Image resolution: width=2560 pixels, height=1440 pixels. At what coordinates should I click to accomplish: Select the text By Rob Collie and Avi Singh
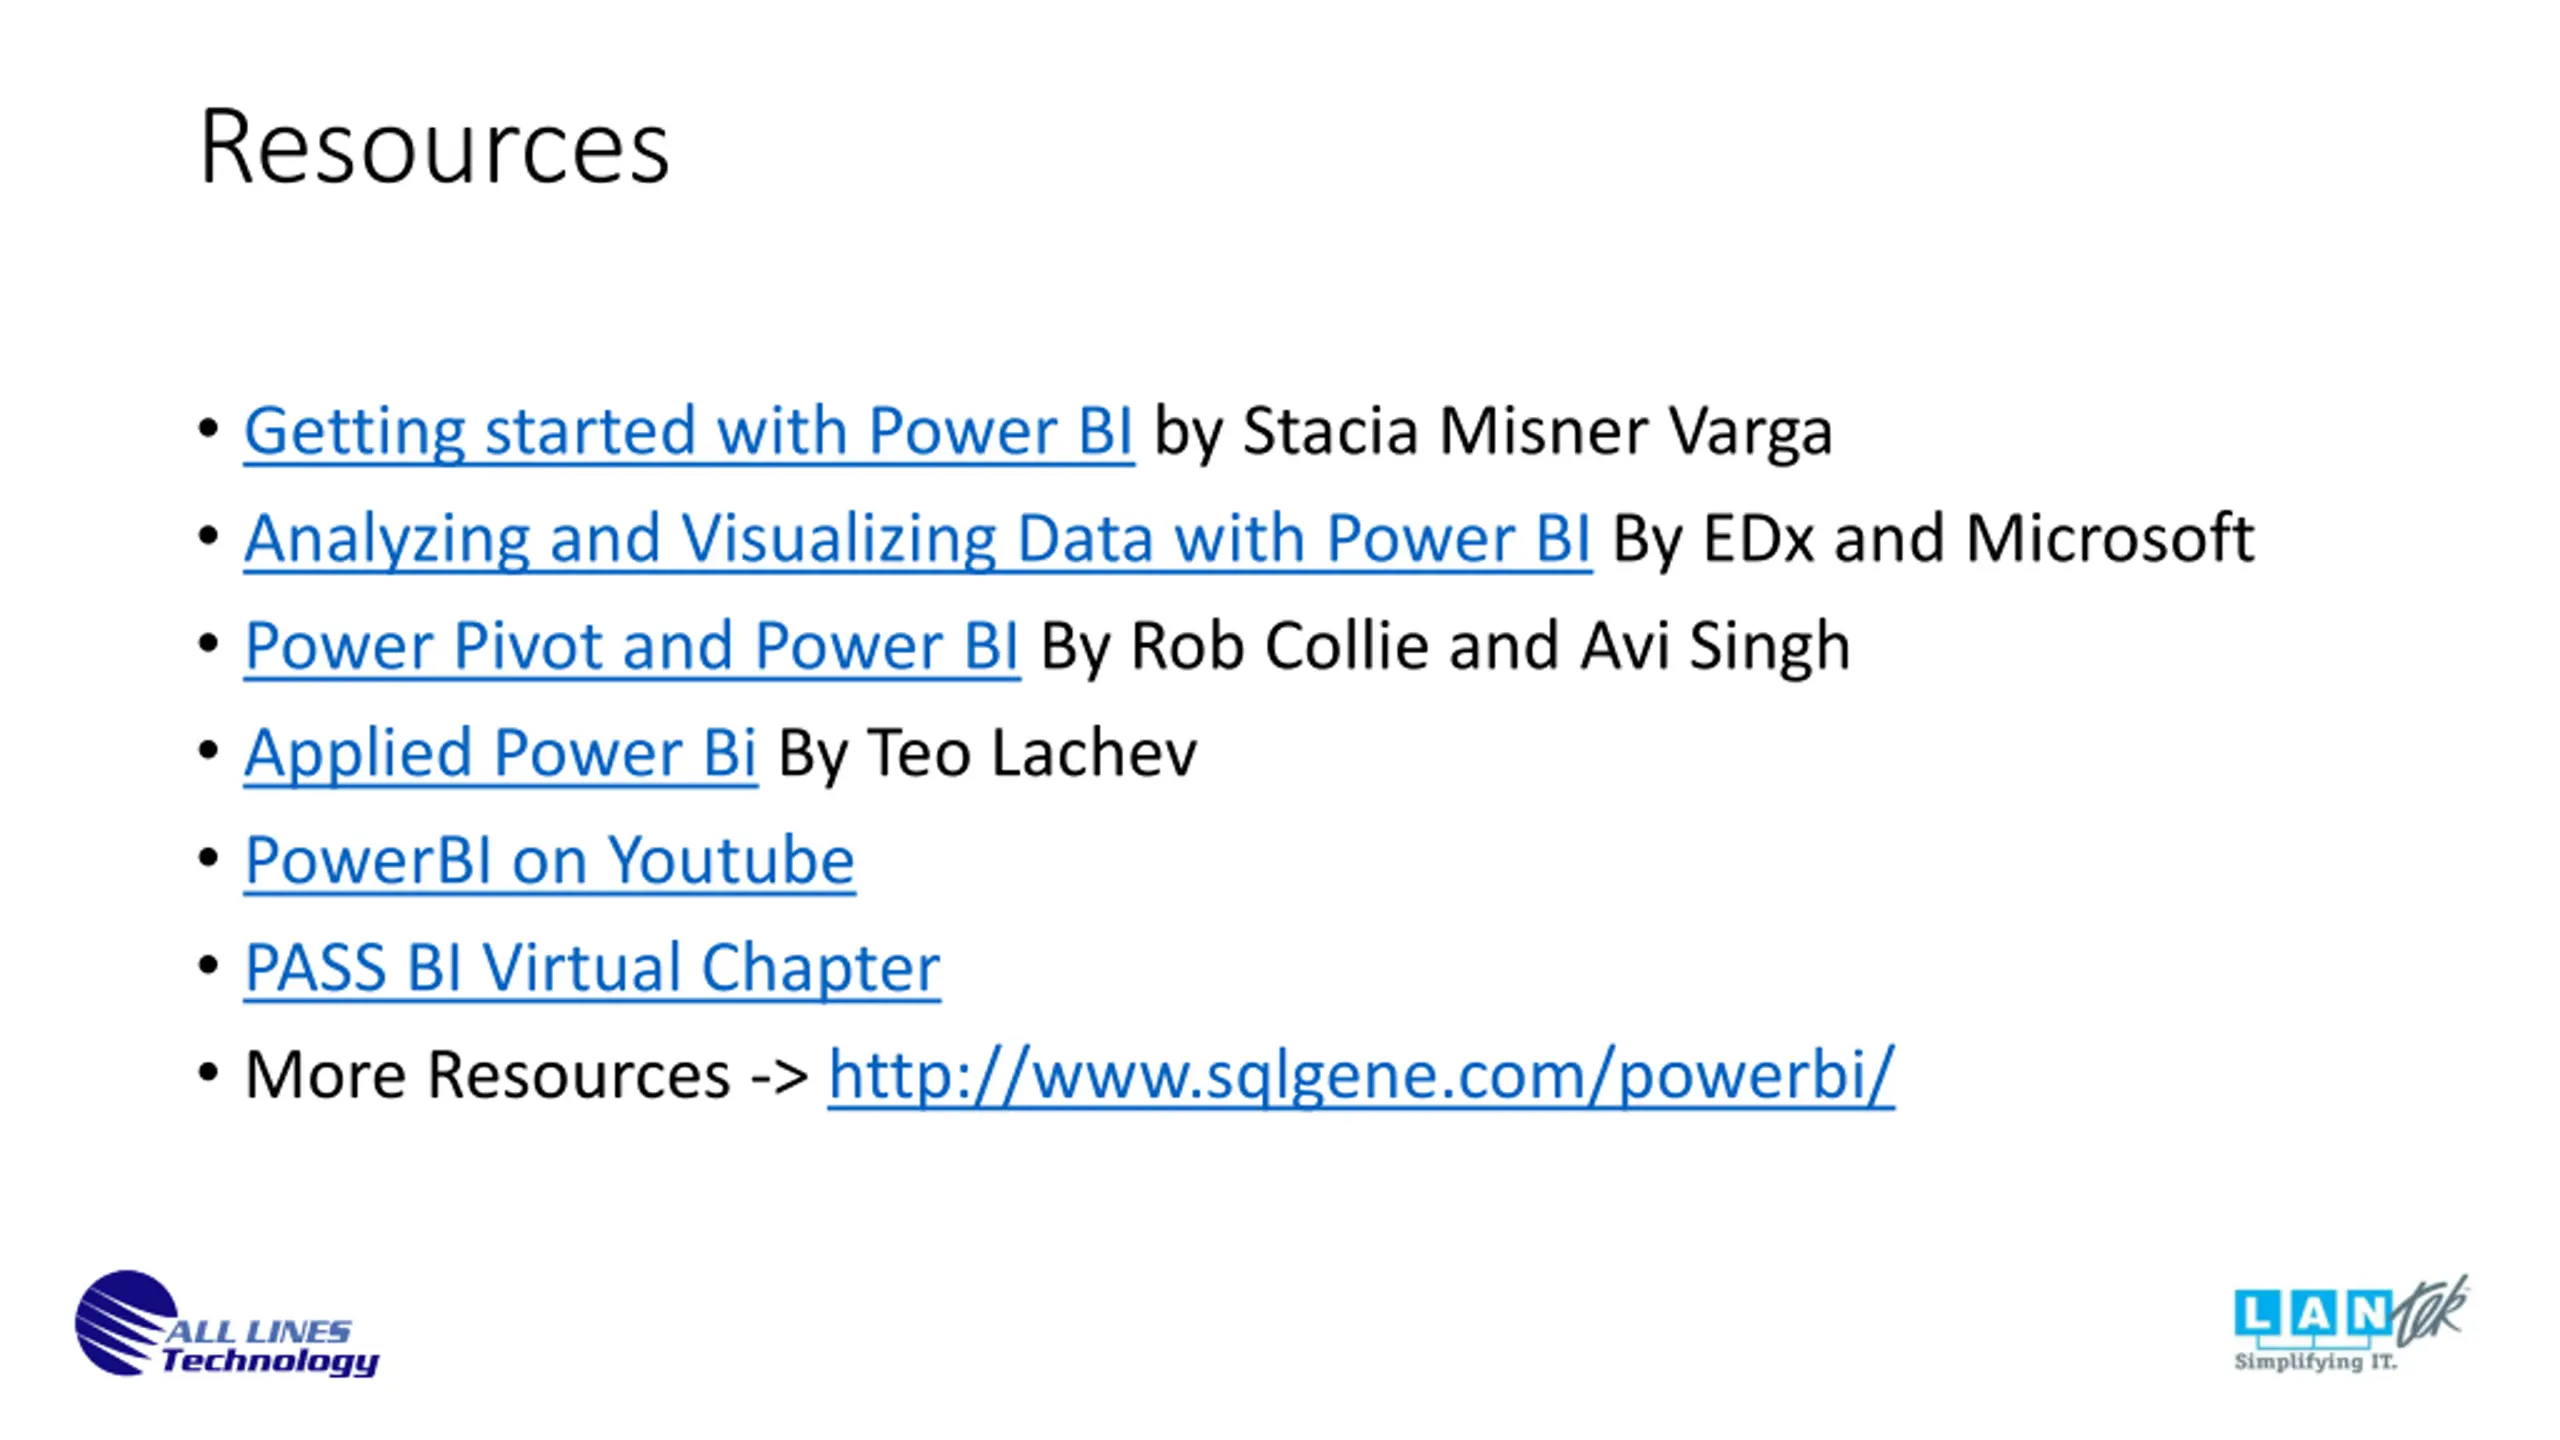[x=1445, y=647]
